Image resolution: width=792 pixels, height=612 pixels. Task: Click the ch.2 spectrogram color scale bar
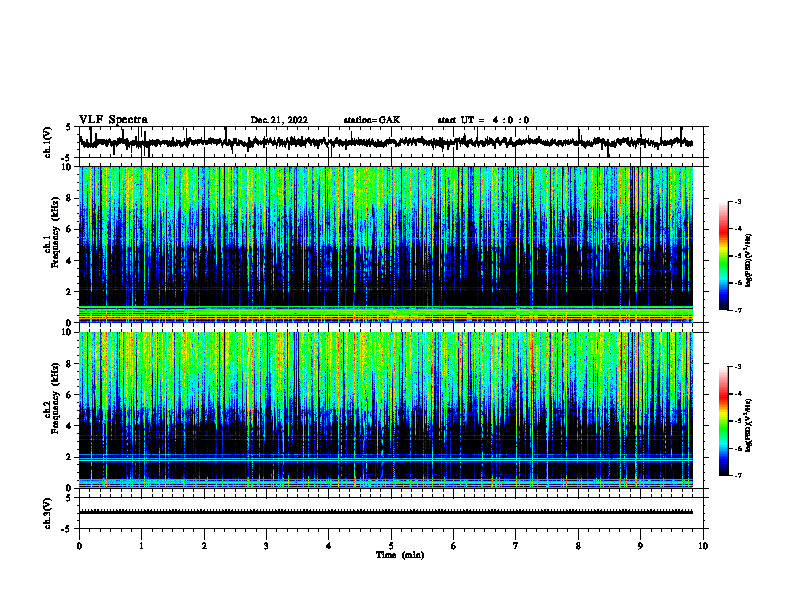pyautogui.click(x=724, y=421)
